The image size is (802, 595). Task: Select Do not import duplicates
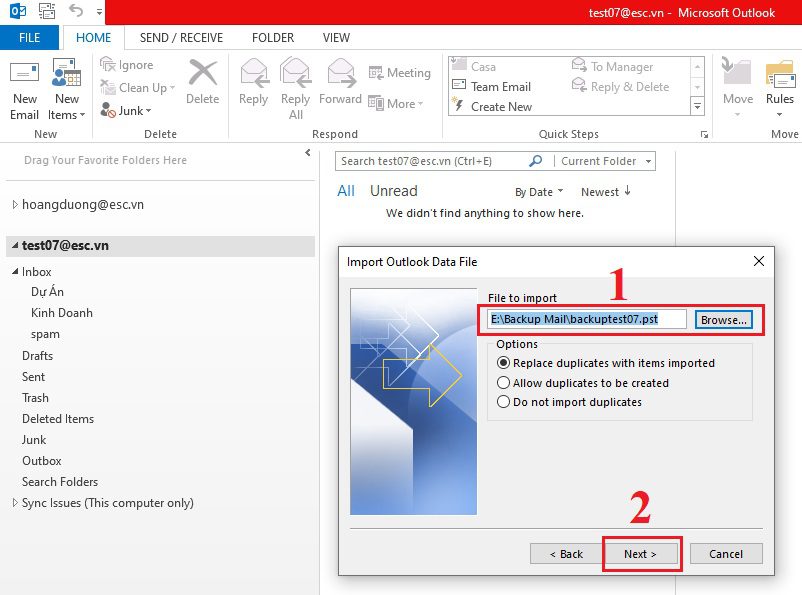(x=569, y=402)
